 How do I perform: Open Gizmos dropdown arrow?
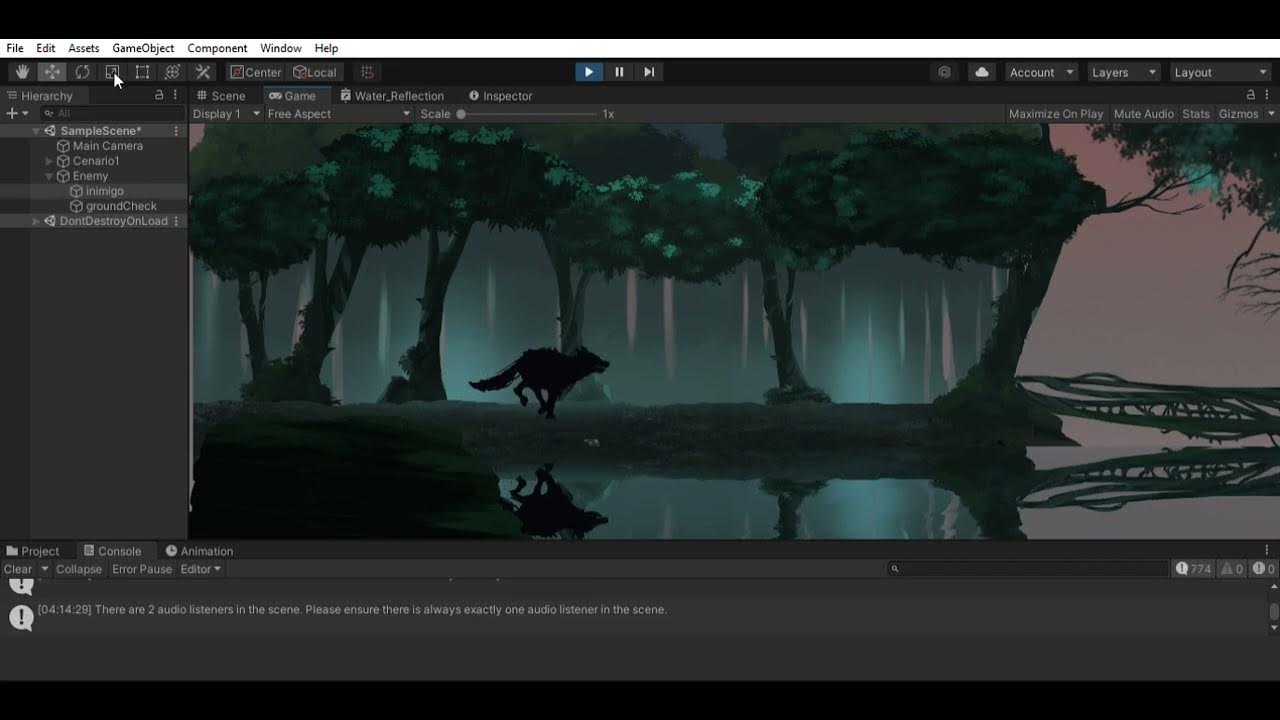1269,114
